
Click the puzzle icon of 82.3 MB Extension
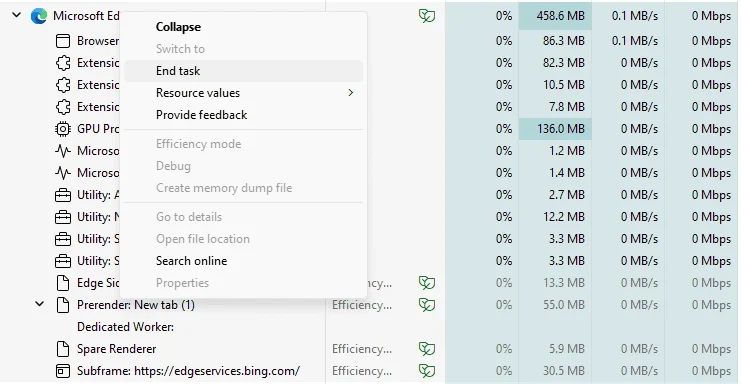click(63, 63)
